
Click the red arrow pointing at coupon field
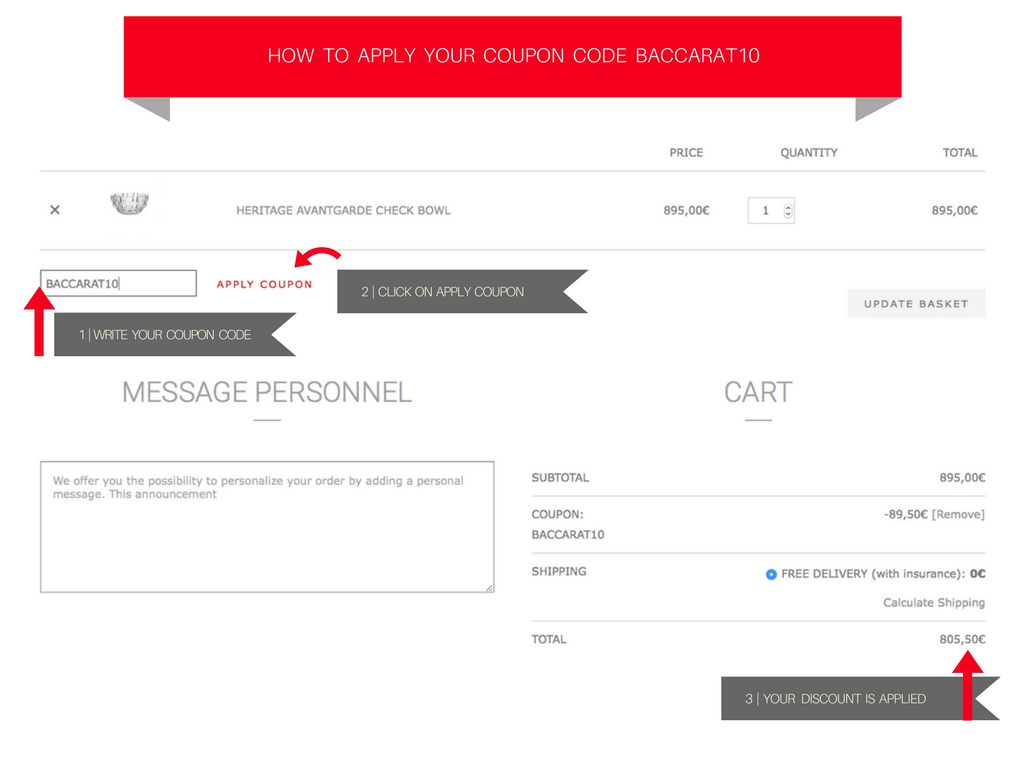(x=39, y=320)
